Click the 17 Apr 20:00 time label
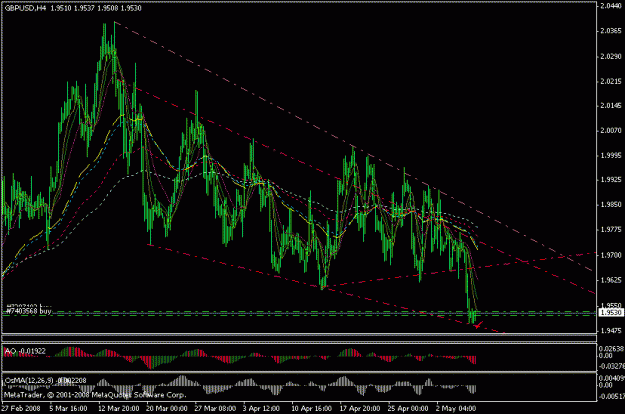625x414 pixels. (x=360, y=408)
